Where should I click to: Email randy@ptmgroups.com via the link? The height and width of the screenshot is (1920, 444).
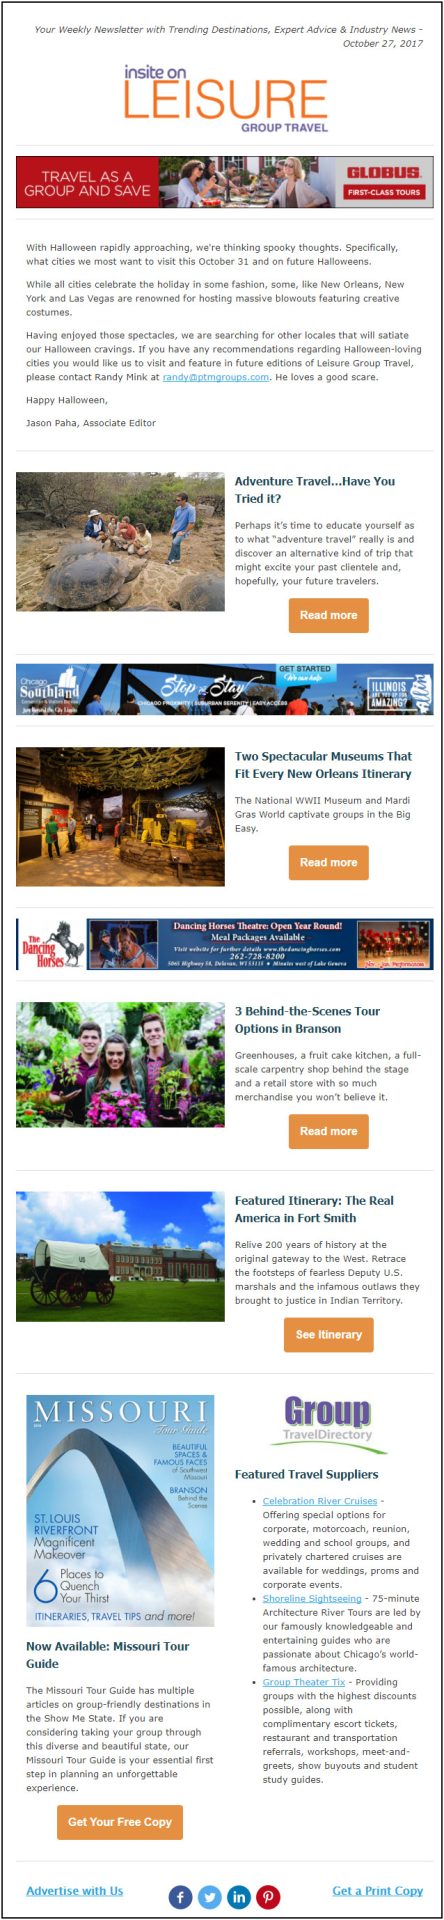point(215,377)
